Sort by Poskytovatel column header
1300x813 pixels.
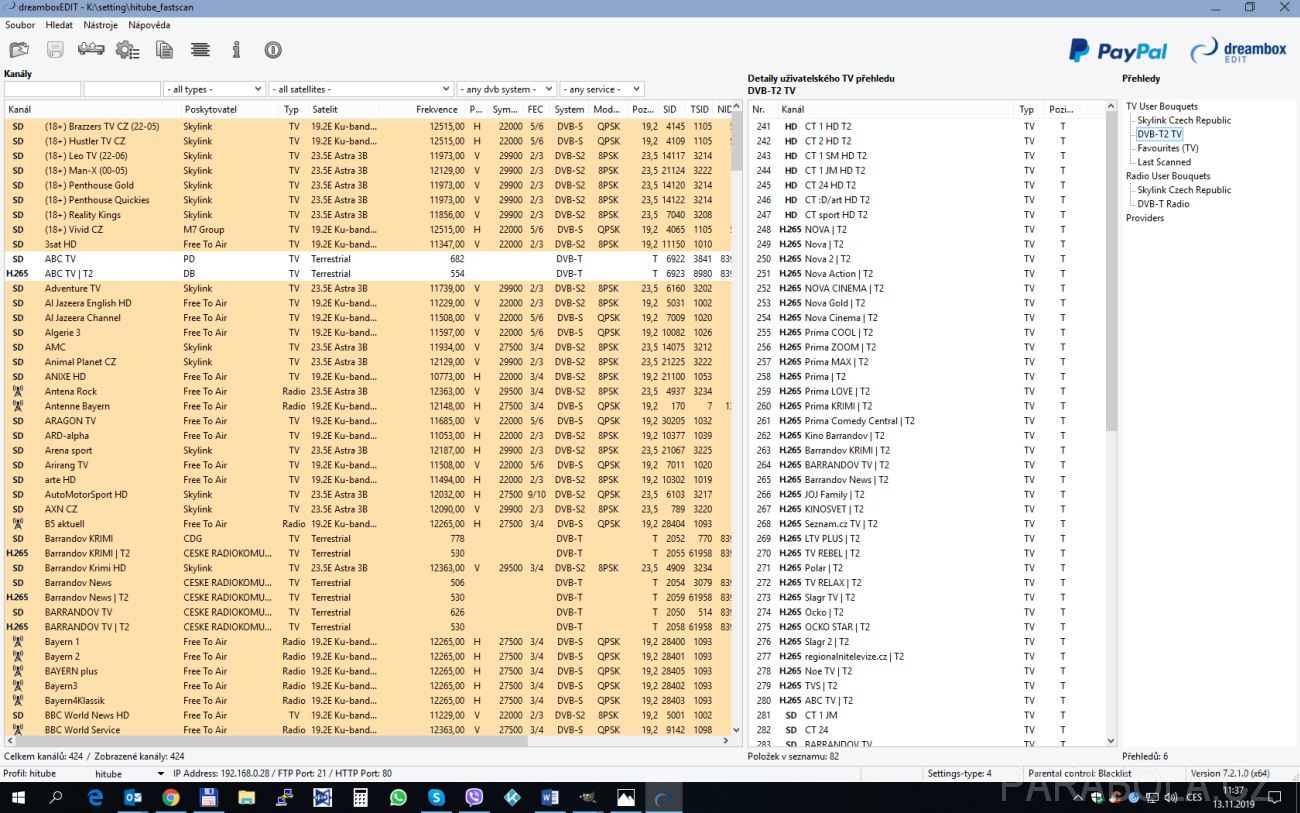(230, 110)
